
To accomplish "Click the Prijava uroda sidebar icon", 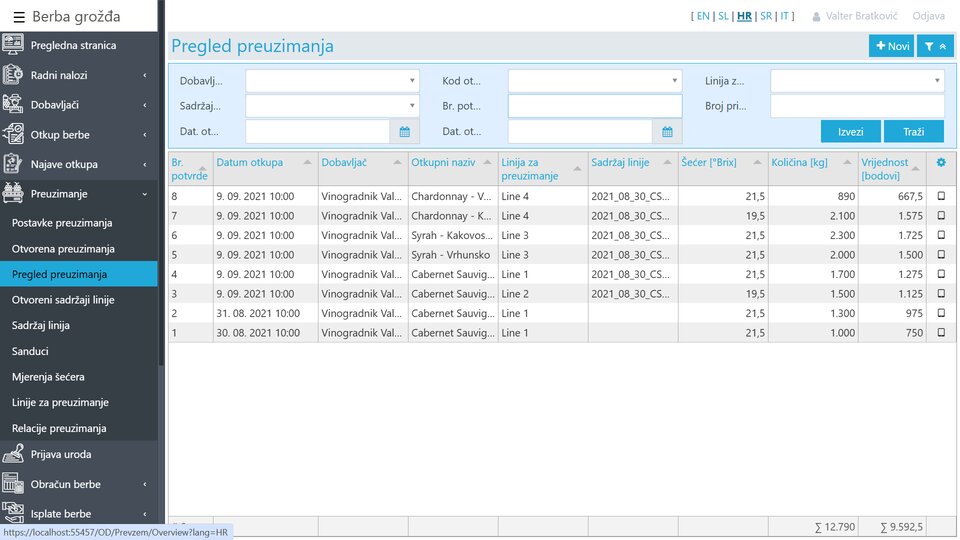I will [x=13, y=454].
